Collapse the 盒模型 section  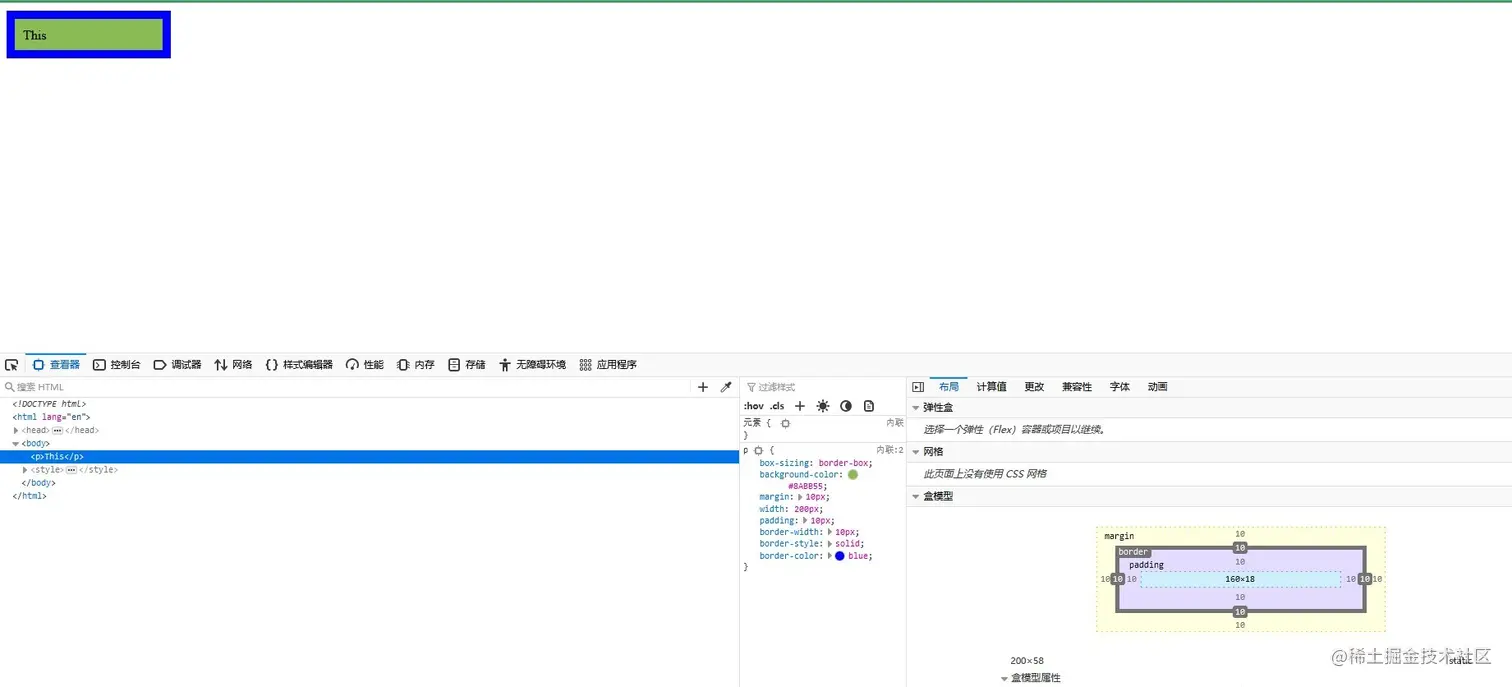[916, 495]
